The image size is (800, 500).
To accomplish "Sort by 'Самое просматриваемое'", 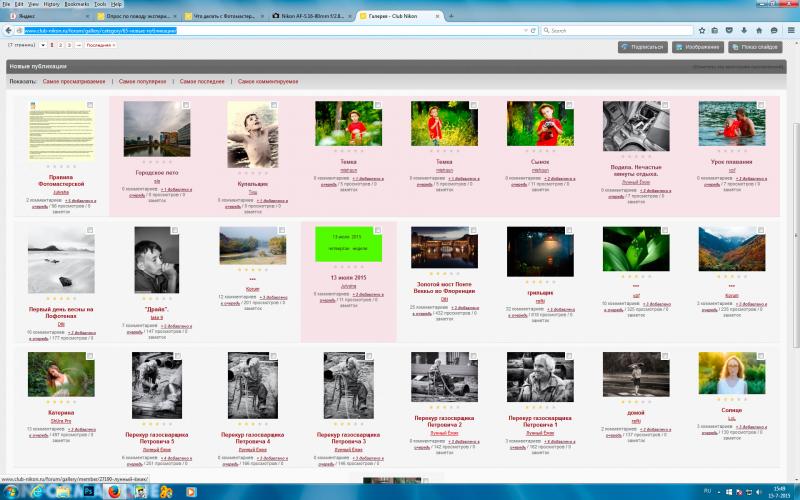I will 74,82.
